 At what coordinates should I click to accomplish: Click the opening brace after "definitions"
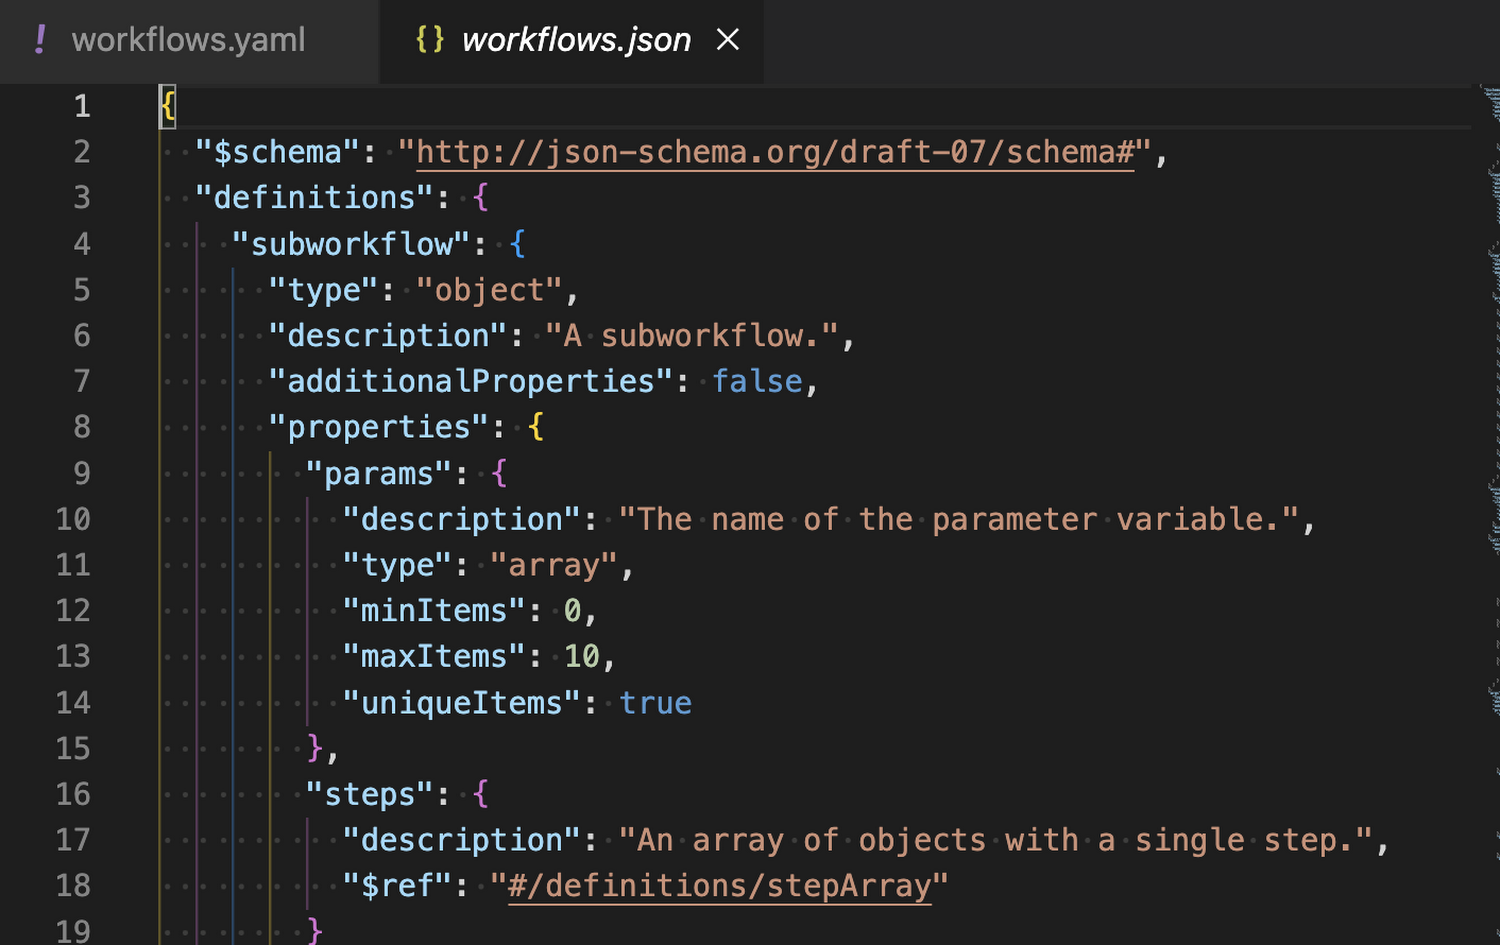pos(481,198)
